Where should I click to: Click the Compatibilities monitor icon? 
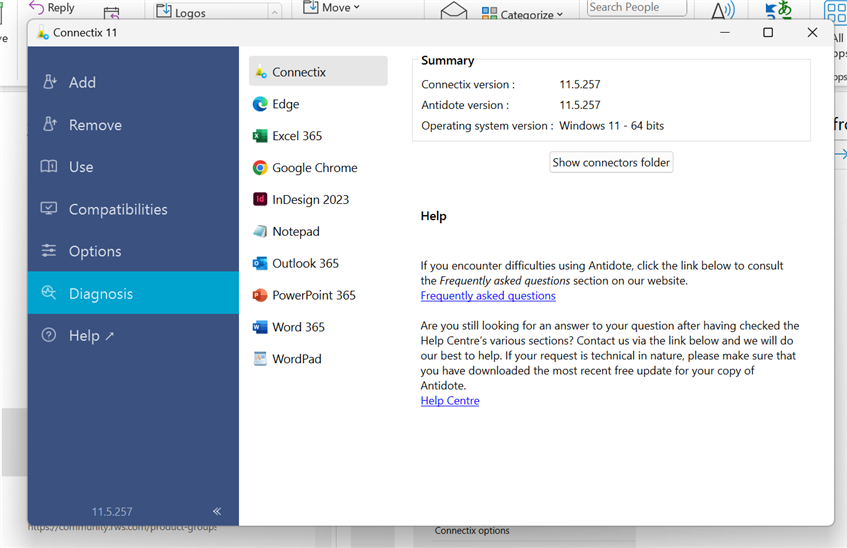tap(49, 209)
